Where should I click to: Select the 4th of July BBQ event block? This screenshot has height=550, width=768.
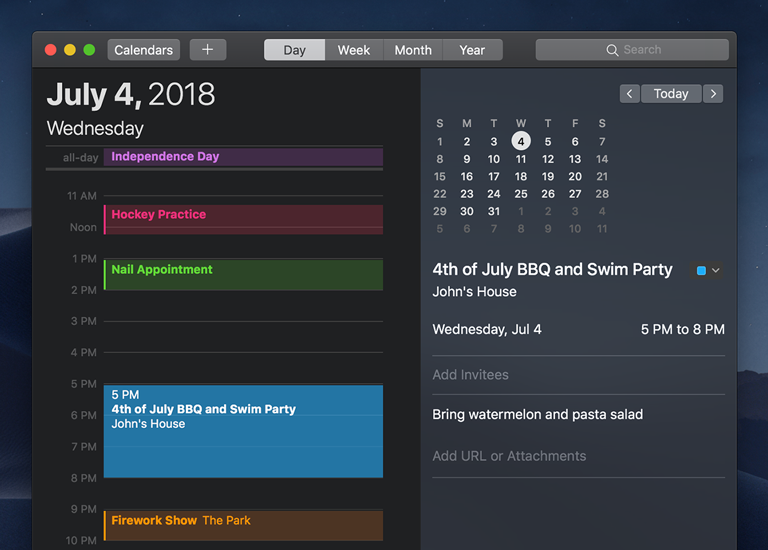point(243,431)
